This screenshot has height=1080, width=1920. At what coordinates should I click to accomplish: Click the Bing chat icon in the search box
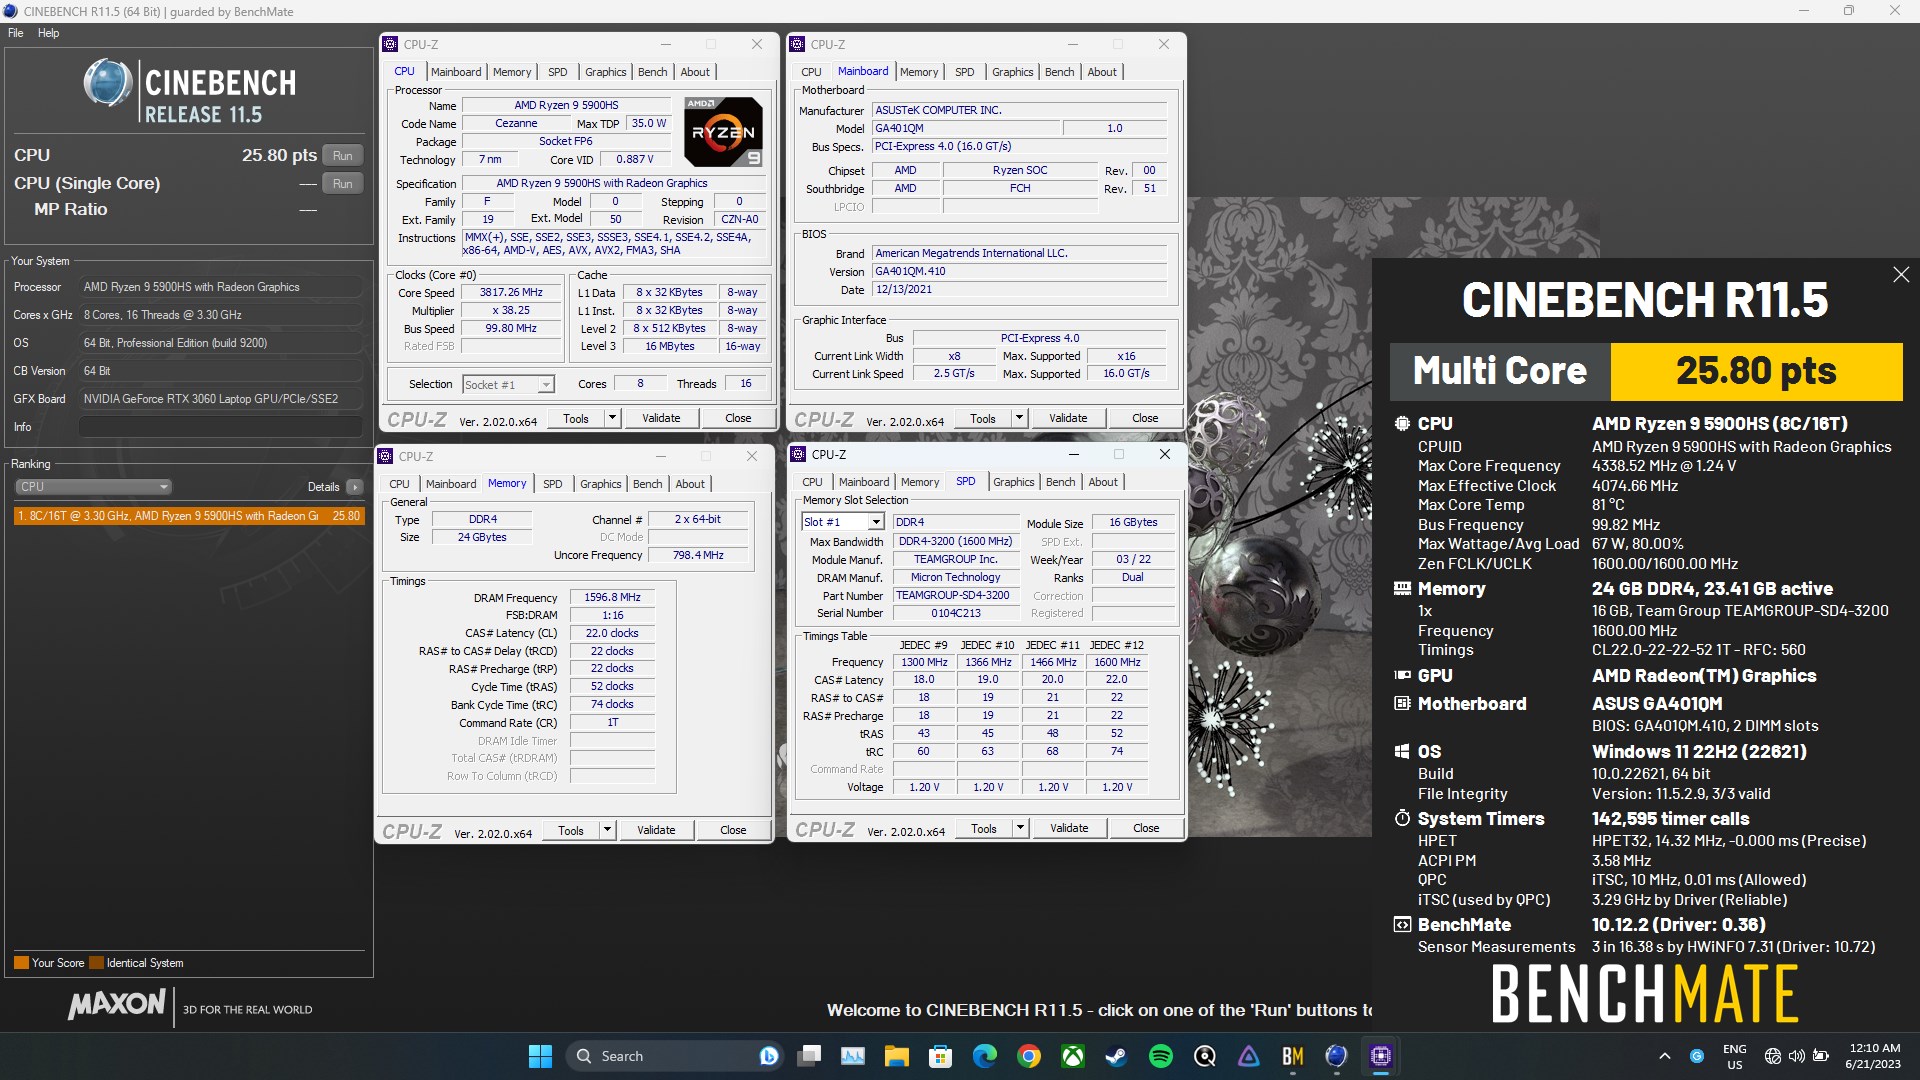coord(769,1056)
